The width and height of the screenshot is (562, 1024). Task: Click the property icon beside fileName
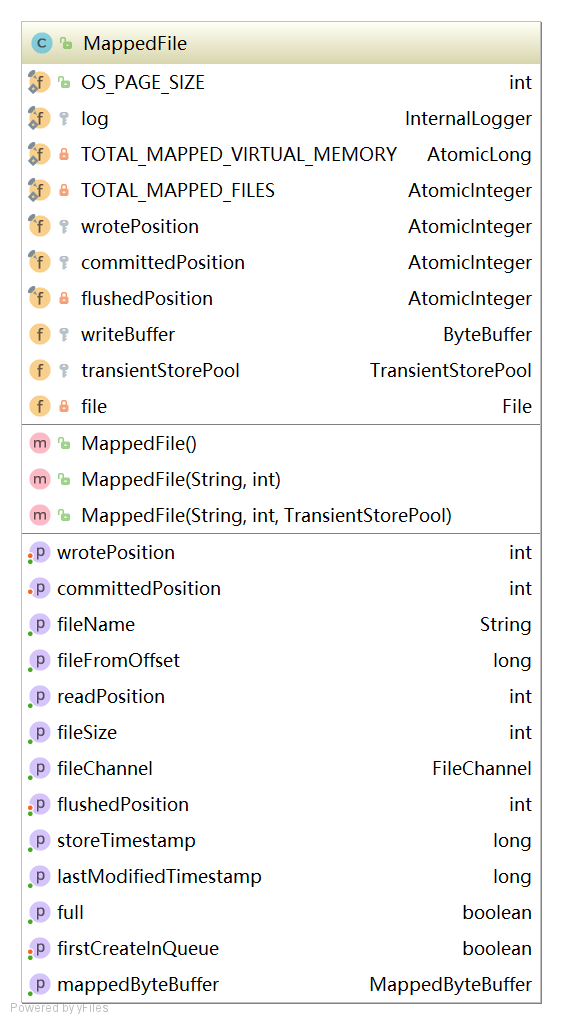point(40,624)
